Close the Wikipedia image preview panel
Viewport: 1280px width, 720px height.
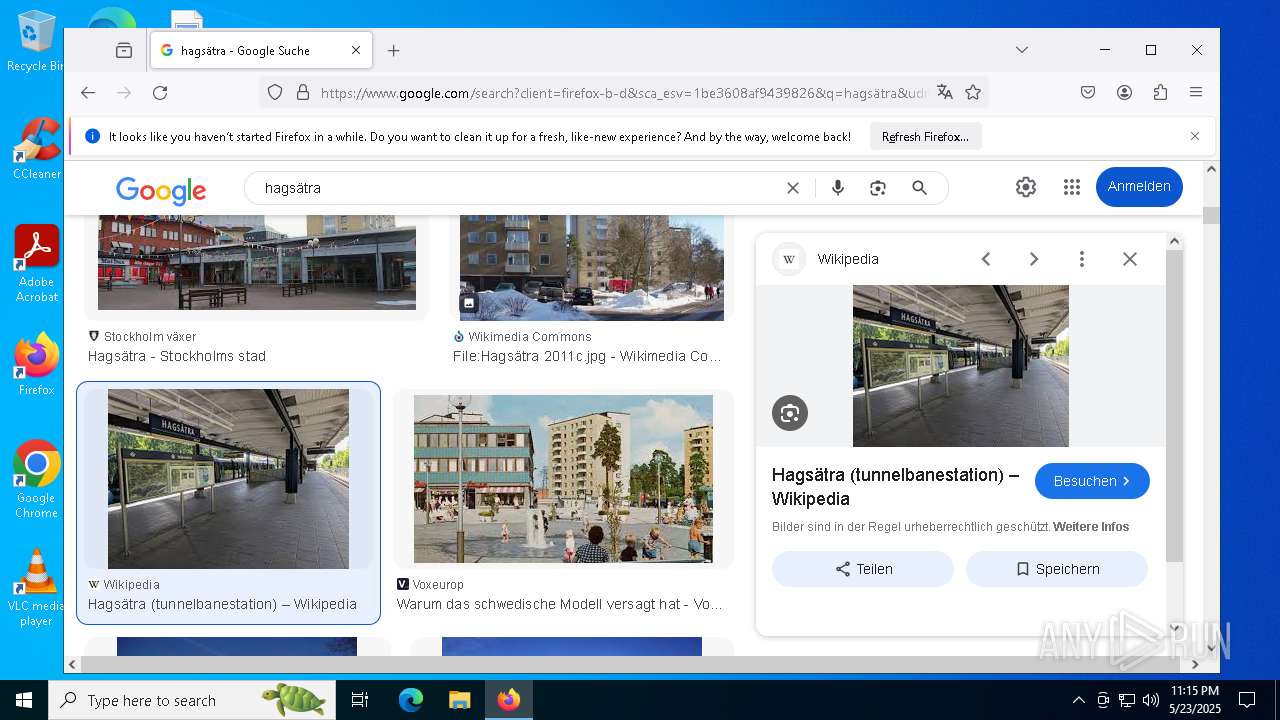click(x=1130, y=259)
